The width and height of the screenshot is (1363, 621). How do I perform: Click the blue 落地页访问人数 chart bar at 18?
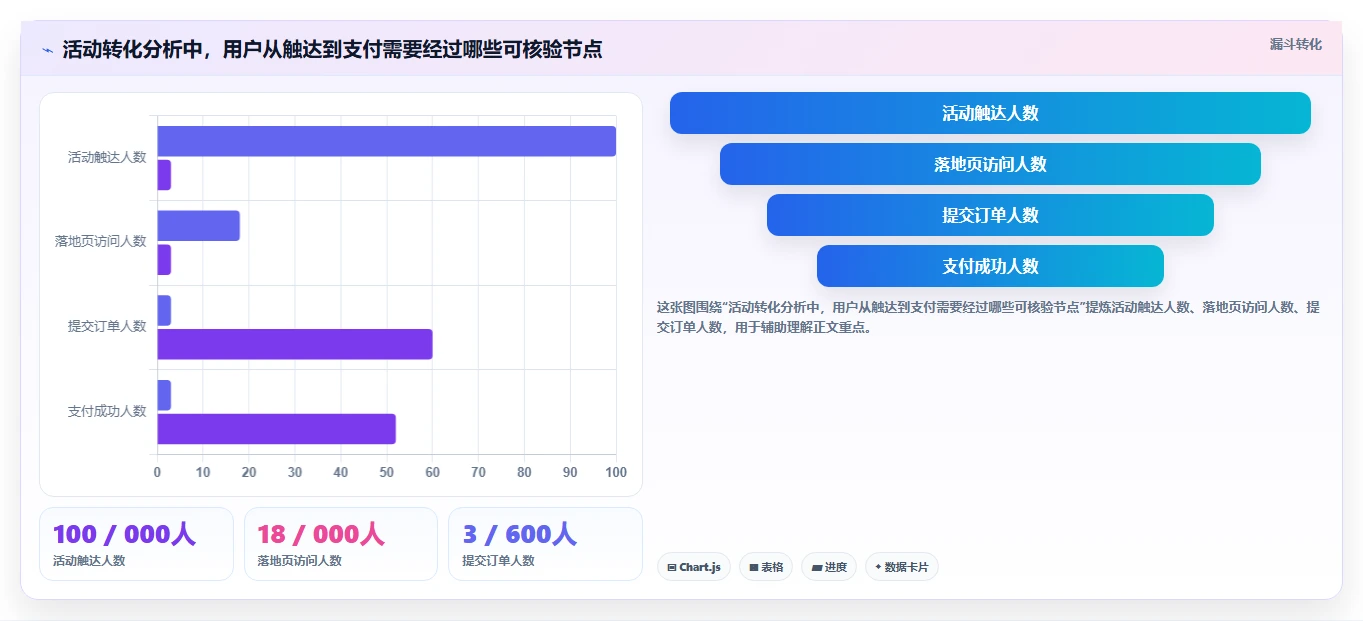click(x=198, y=226)
